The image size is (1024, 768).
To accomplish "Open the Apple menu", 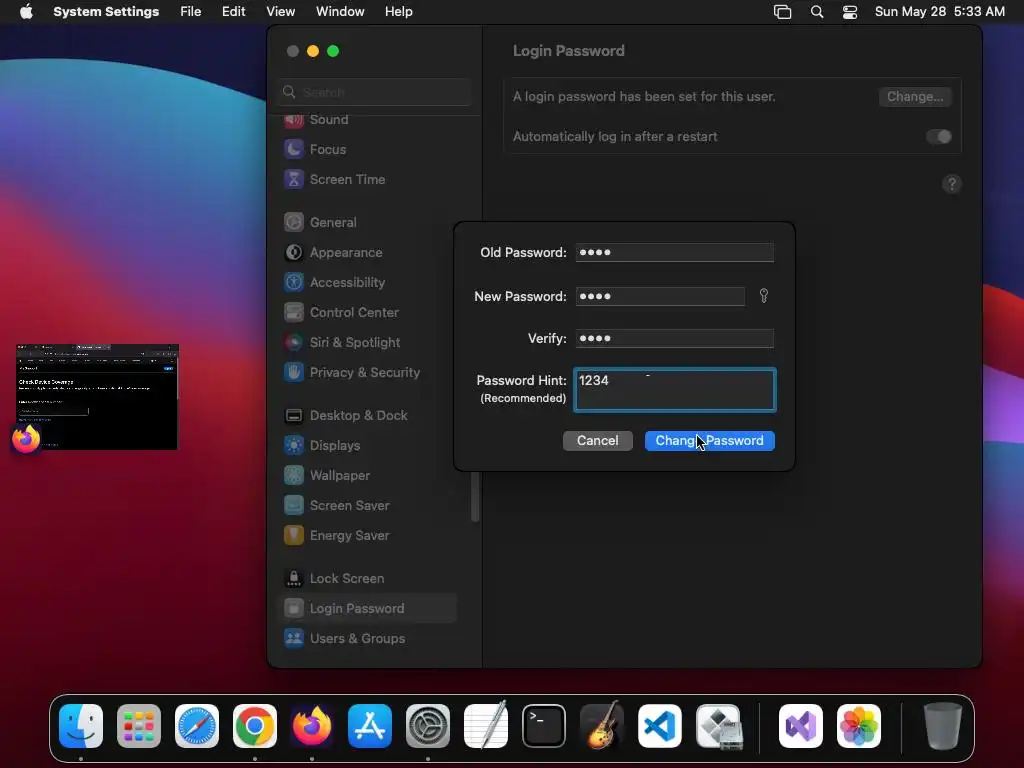I will click(26, 12).
